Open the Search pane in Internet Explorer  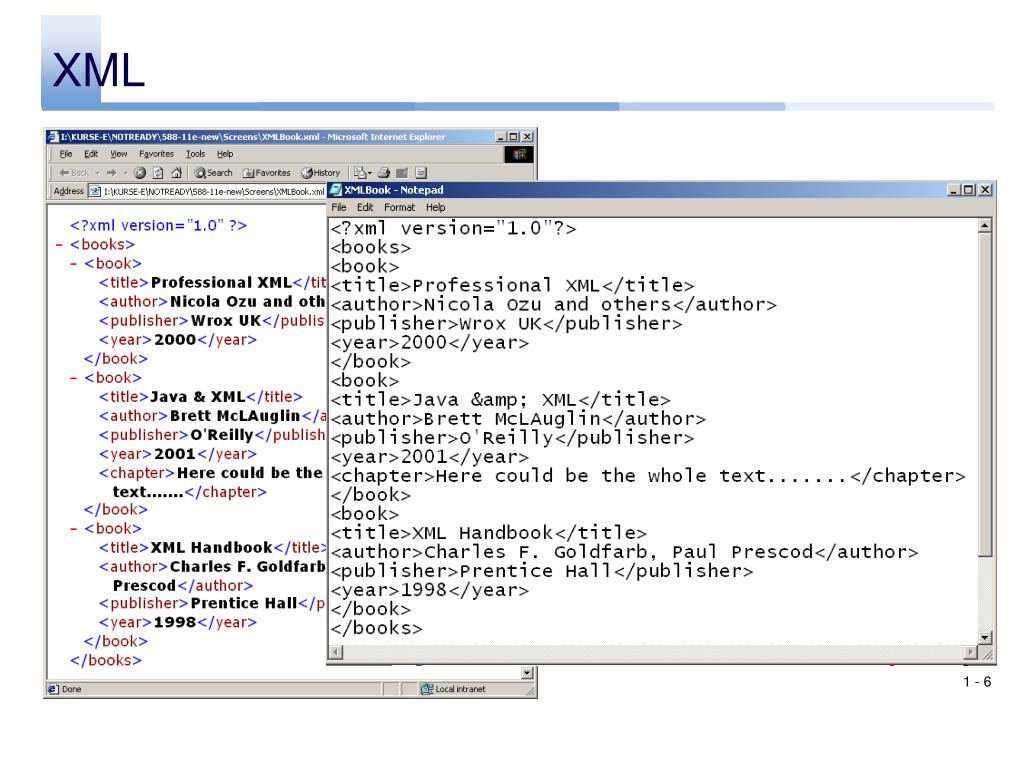(213, 173)
